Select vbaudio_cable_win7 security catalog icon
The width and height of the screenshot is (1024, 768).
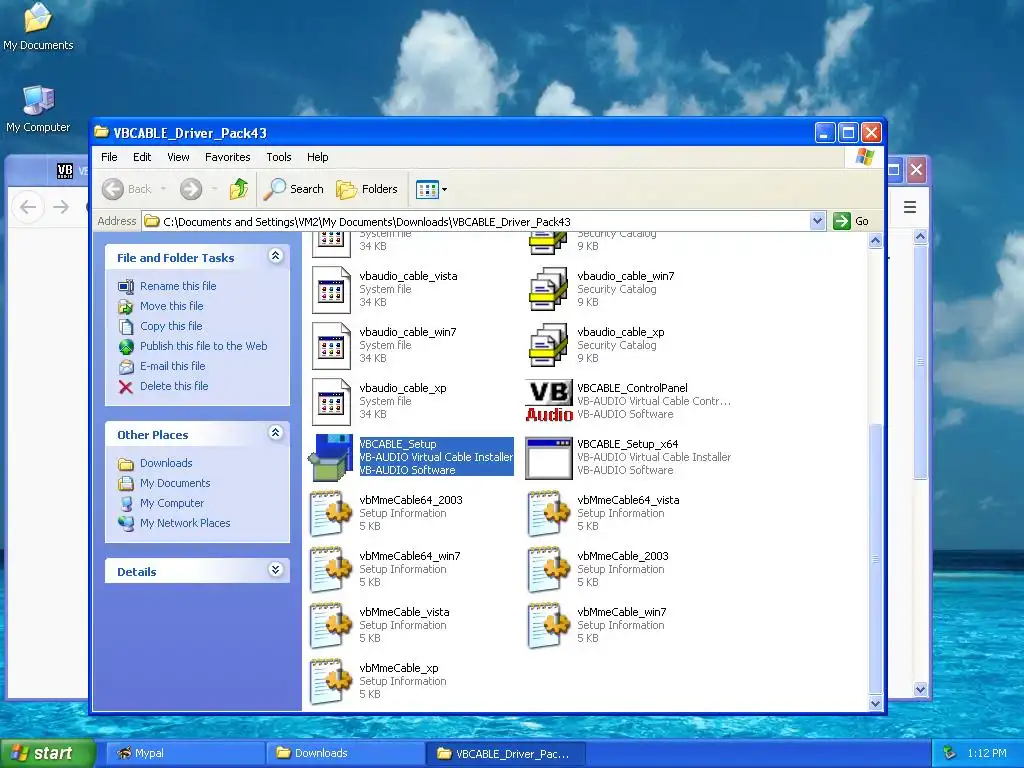point(548,289)
